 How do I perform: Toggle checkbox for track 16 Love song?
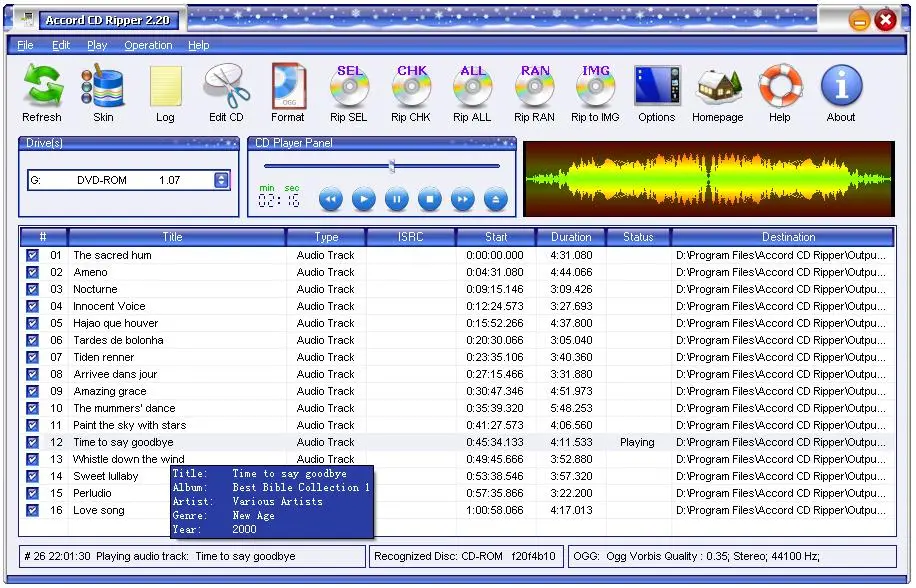(32, 510)
